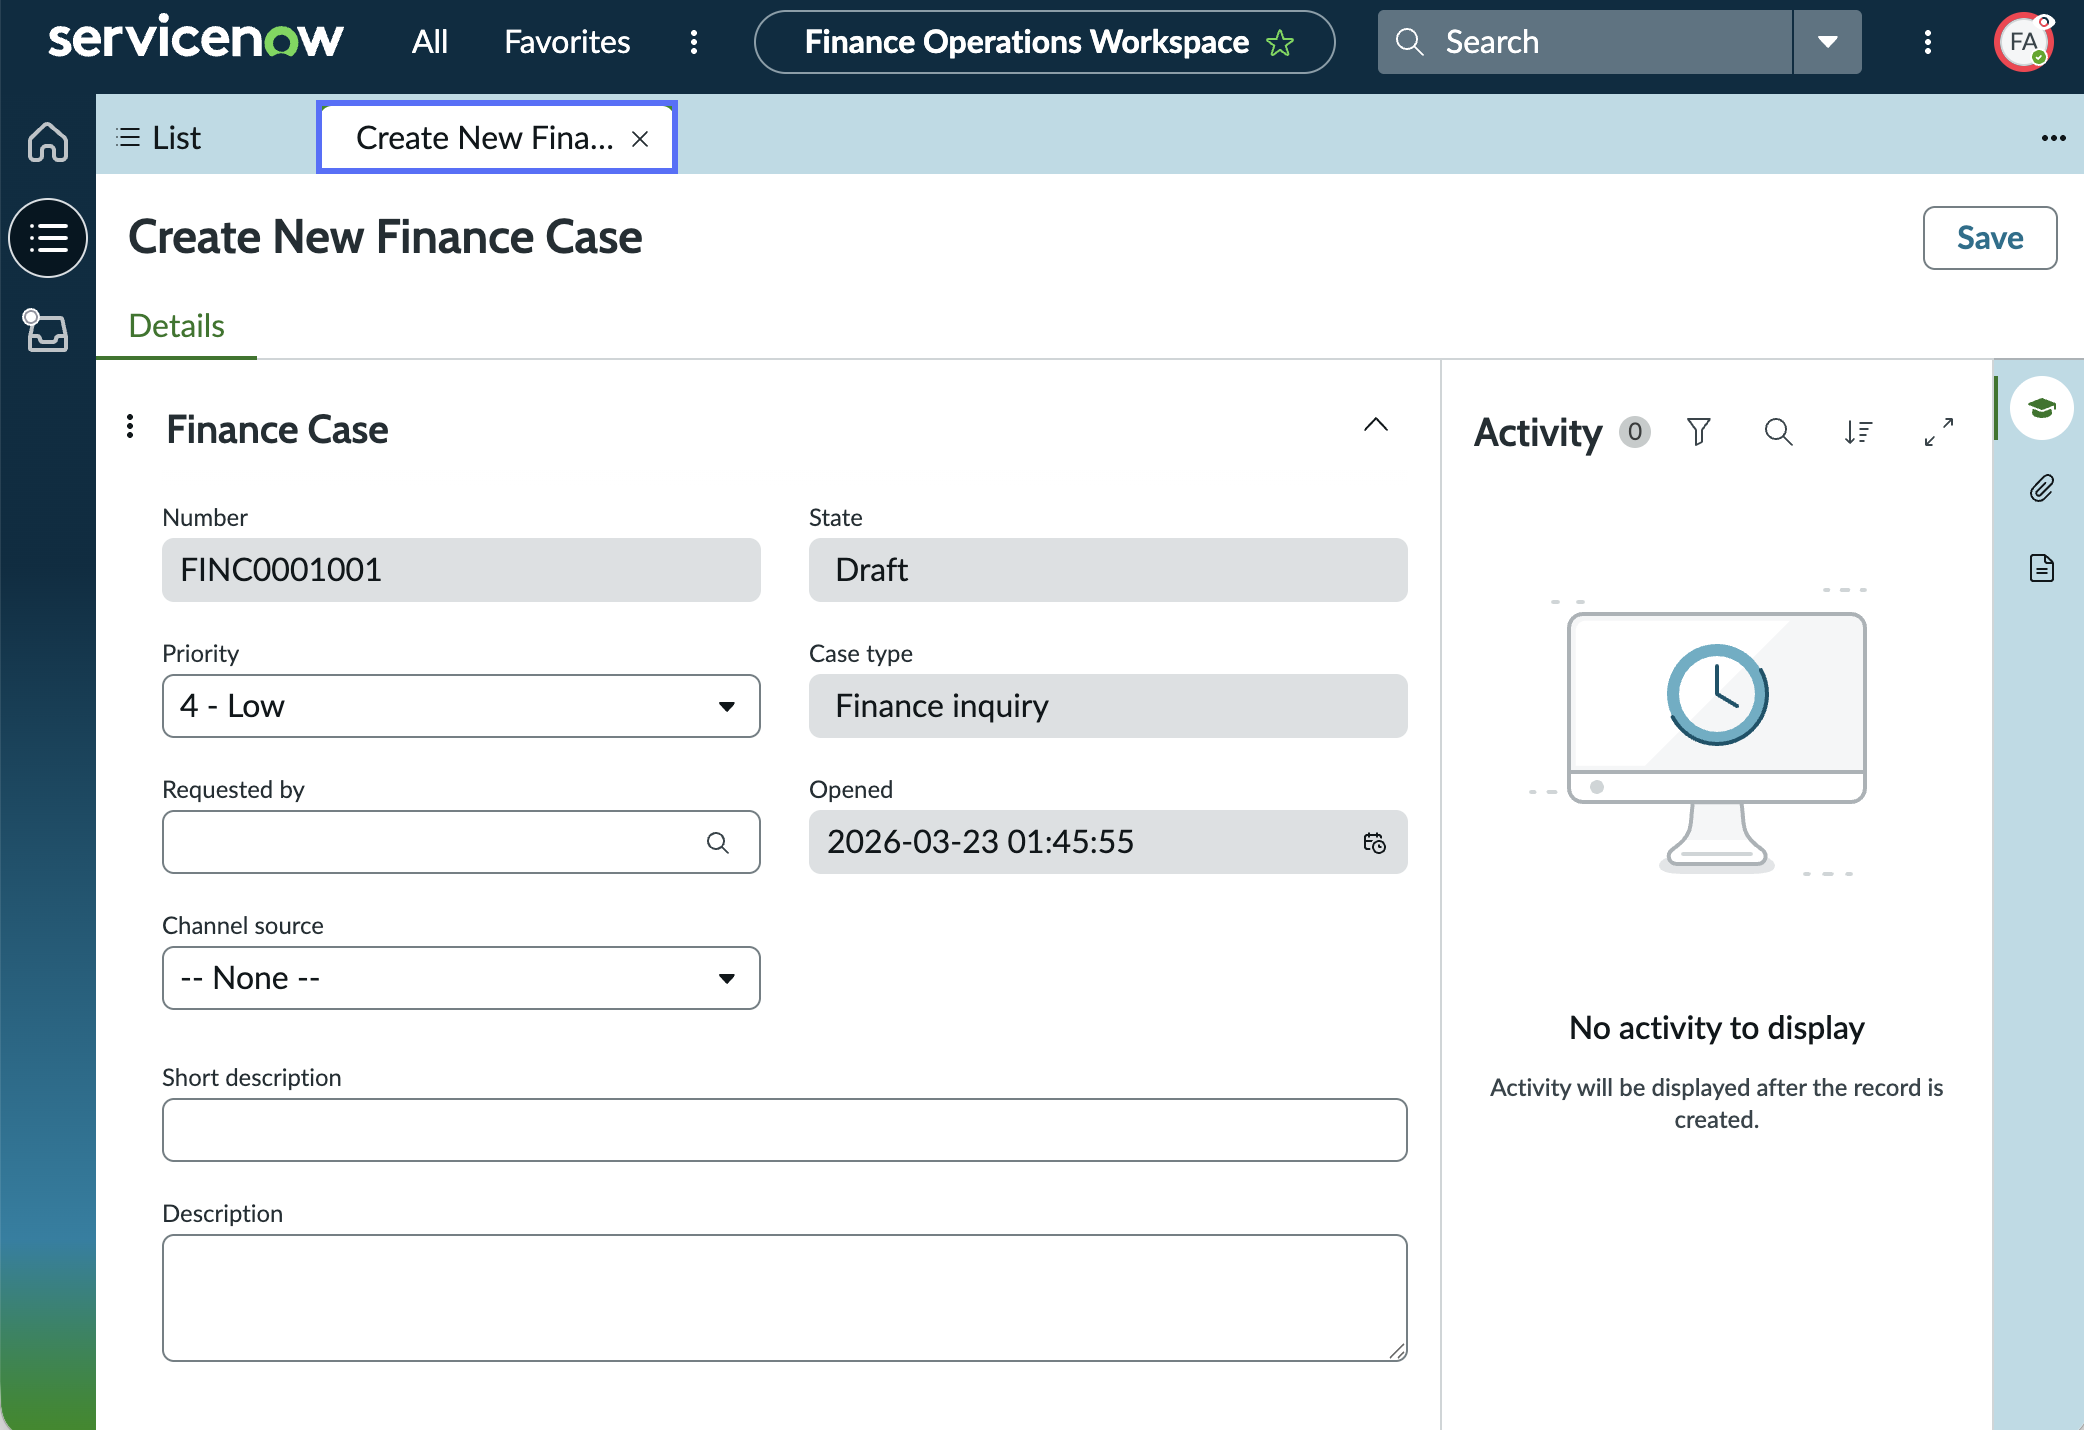The image size is (2084, 1430).
Task: Click the Case type field Finance inquiry
Action: point(1108,706)
